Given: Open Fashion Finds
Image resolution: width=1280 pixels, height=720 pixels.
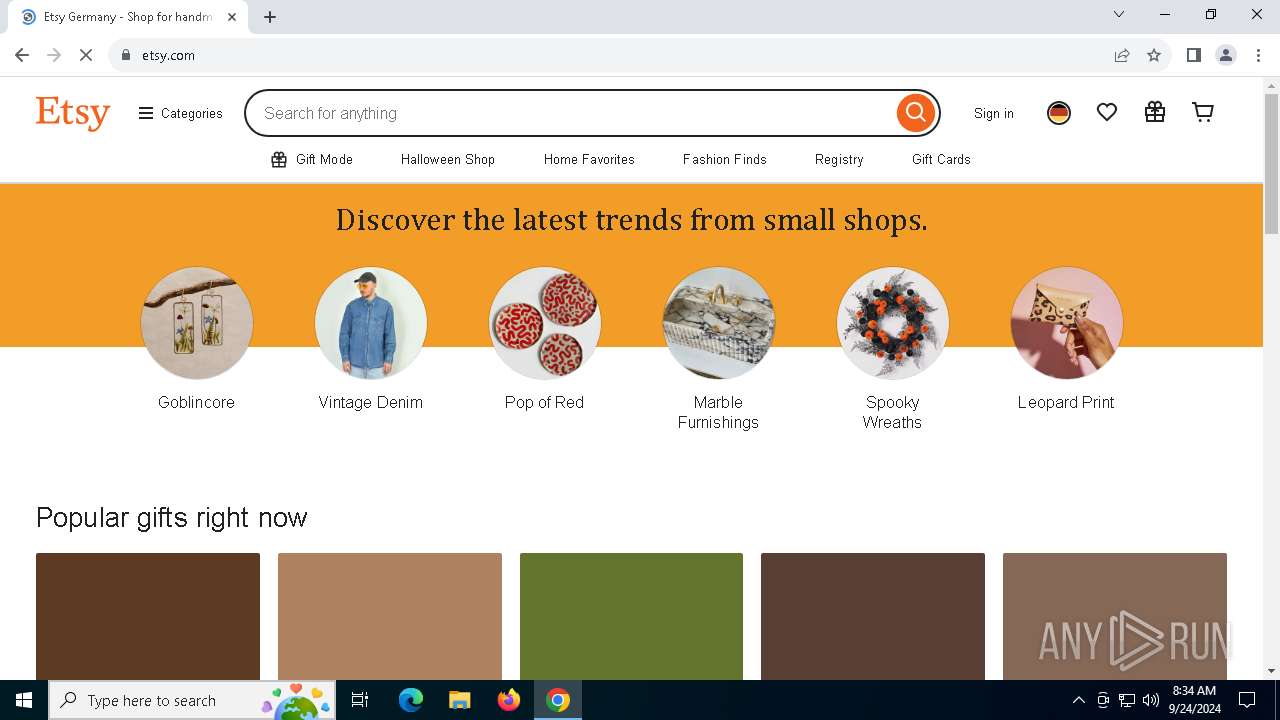Looking at the screenshot, I should tap(725, 159).
